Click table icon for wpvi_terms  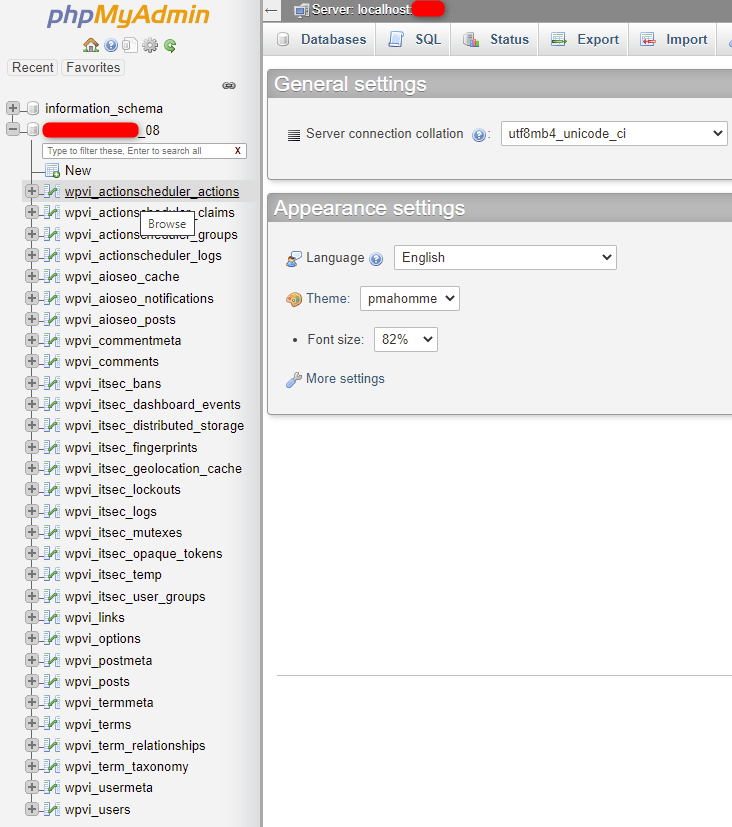[x=52, y=724]
